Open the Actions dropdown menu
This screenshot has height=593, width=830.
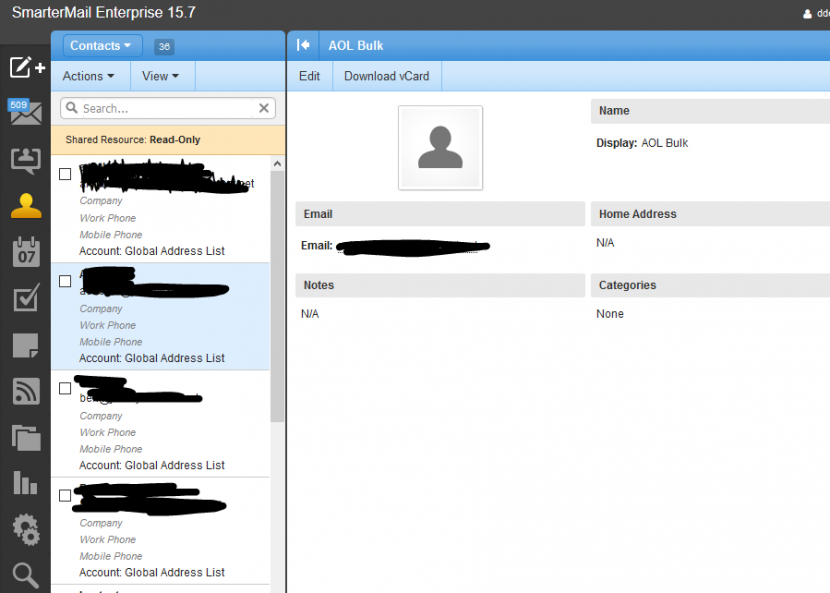tap(88, 75)
